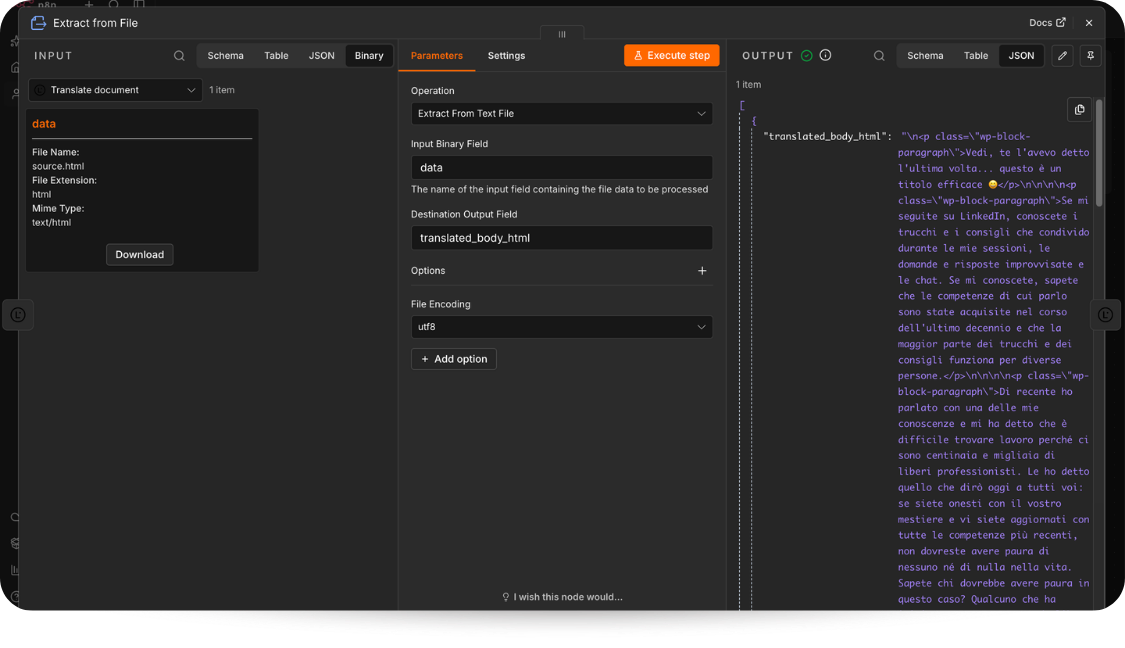Viewport: 1125px width, 648px height.
Task: Edit output with pencil icon
Action: pos(1063,55)
